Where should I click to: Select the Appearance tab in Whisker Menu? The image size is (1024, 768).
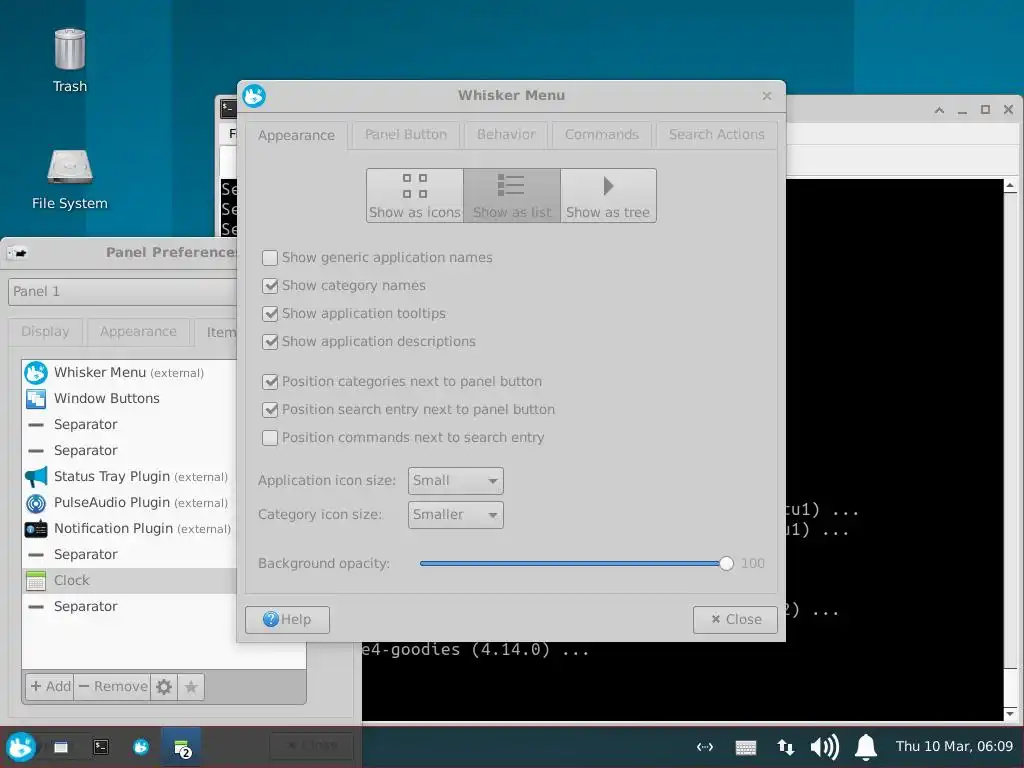296,136
